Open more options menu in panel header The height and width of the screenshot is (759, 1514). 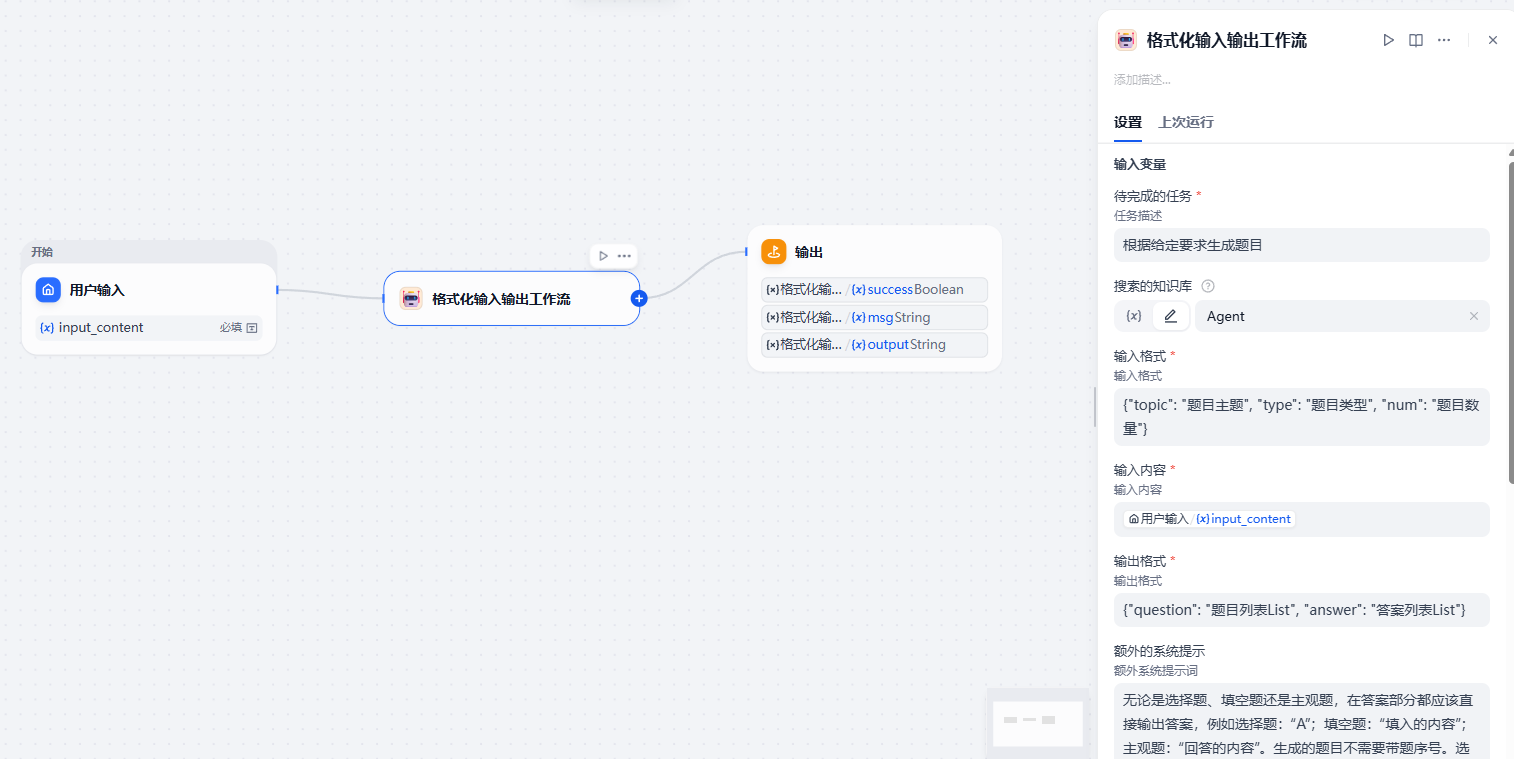pos(1444,40)
